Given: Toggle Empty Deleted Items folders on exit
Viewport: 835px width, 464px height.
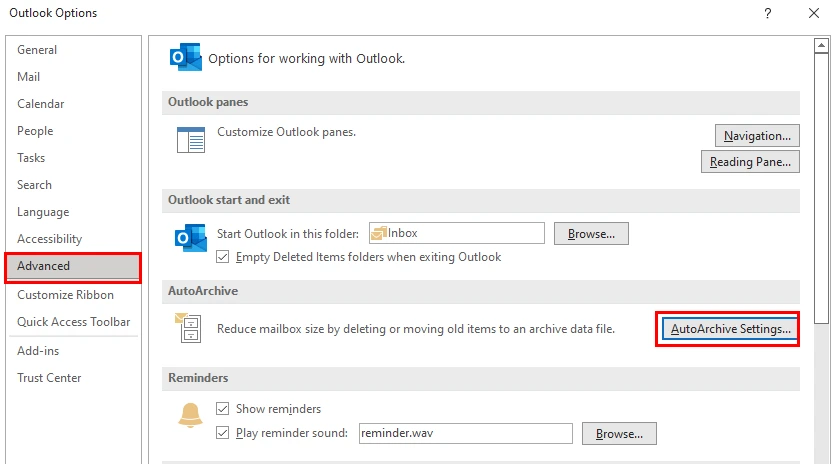Looking at the screenshot, I should pos(223,257).
